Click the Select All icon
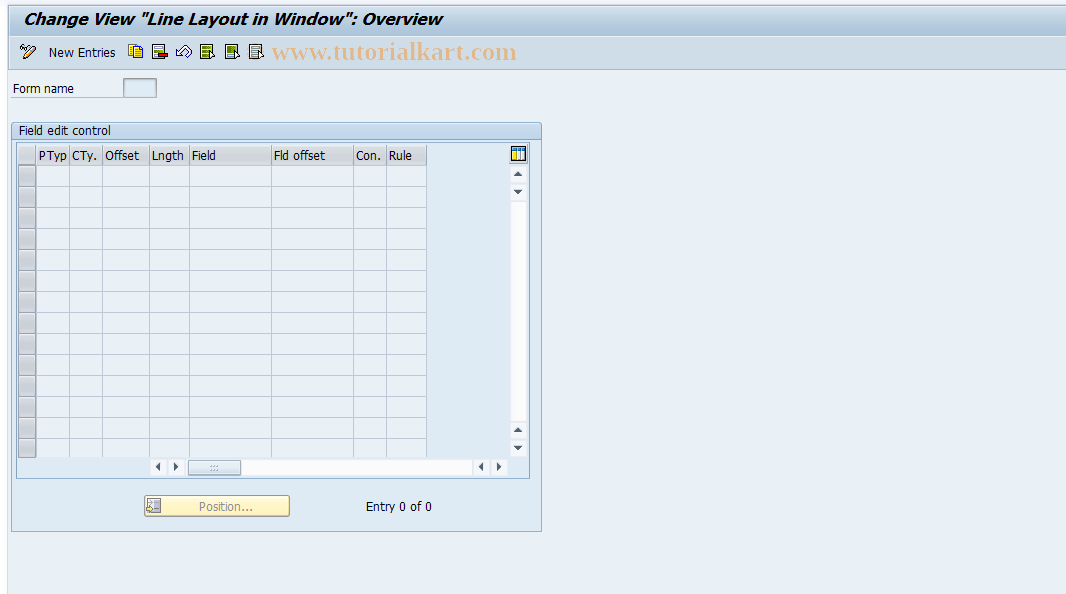The height and width of the screenshot is (594, 1066). pos(207,52)
